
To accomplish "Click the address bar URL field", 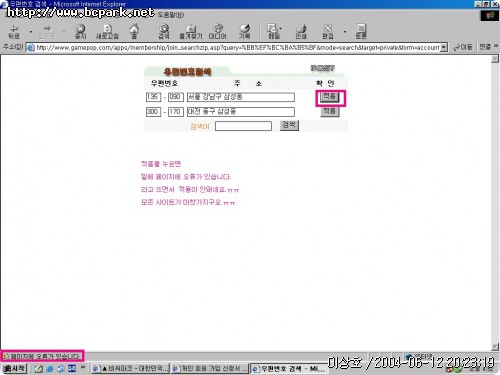I will [x=237, y=48].
